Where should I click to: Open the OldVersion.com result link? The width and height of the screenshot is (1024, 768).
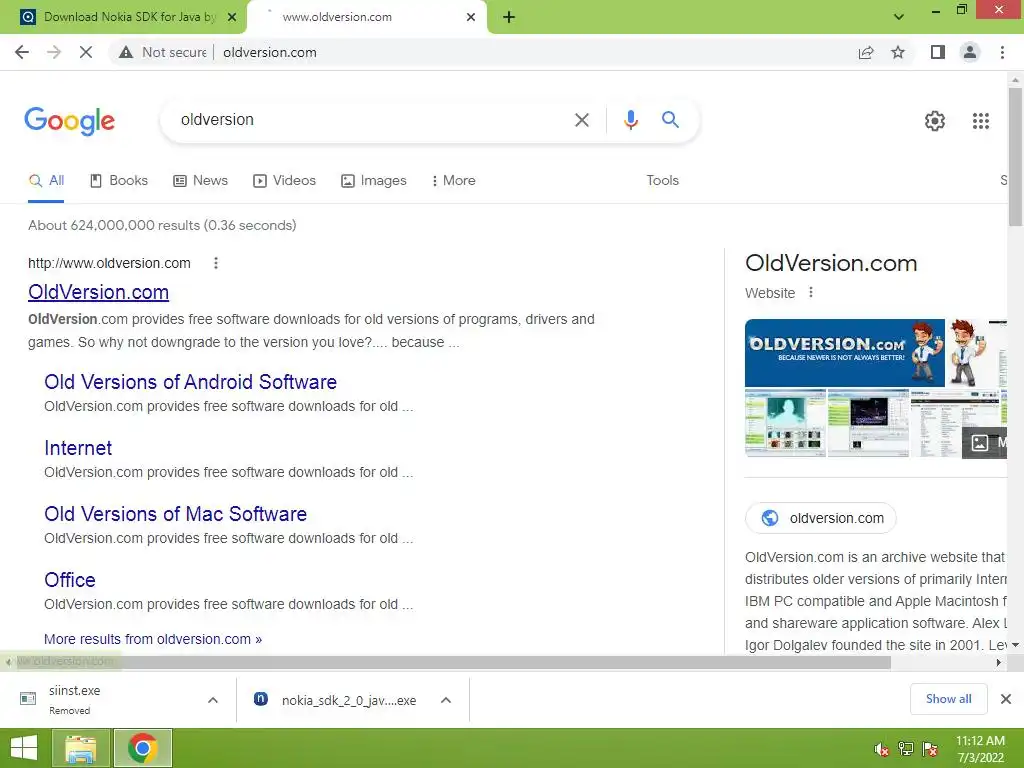click(x=99, y=292)
